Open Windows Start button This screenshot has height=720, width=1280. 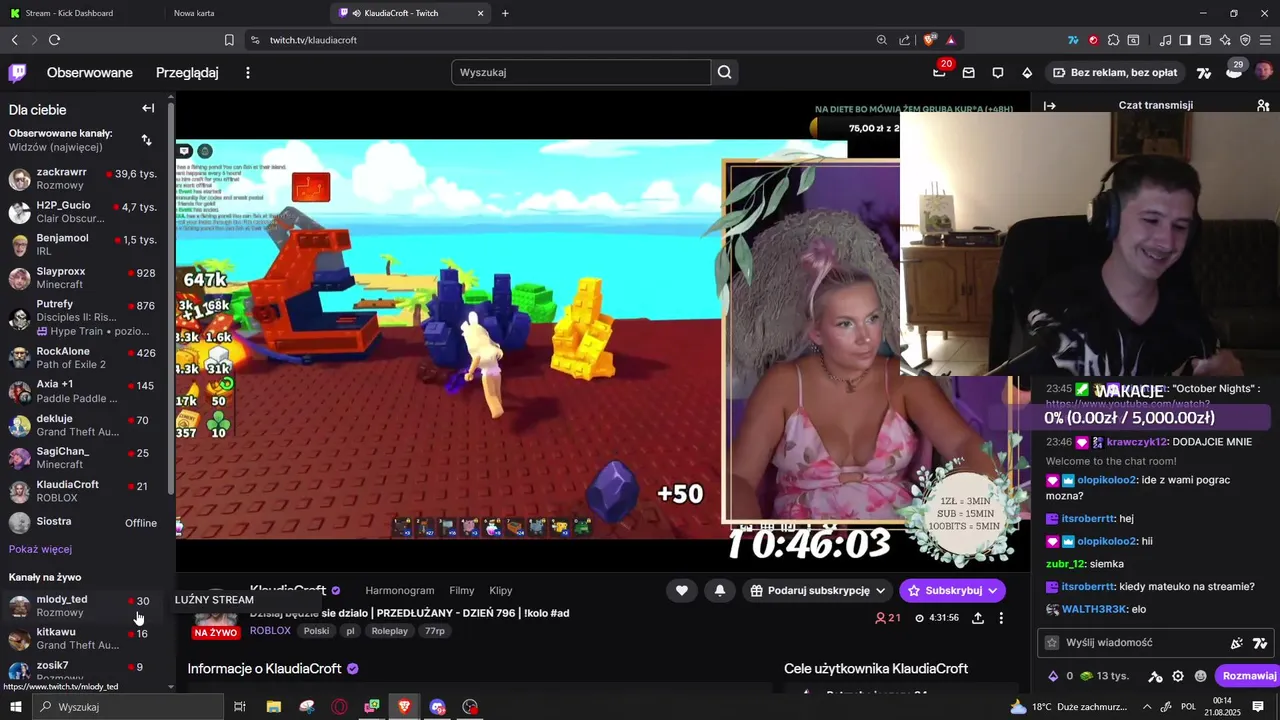(16, 707)
